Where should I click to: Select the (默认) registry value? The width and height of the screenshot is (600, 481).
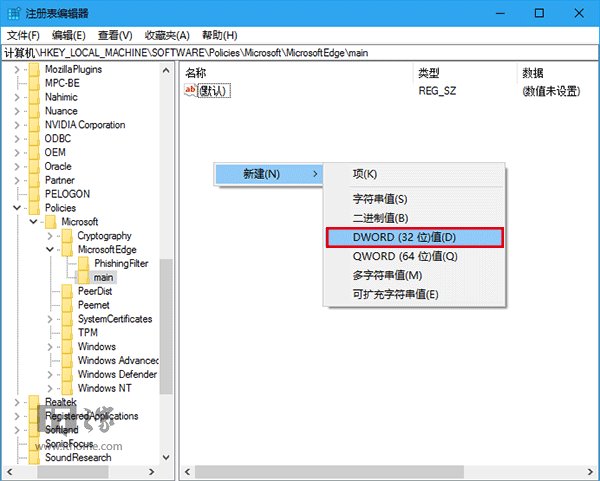click(x=214, y=91)
